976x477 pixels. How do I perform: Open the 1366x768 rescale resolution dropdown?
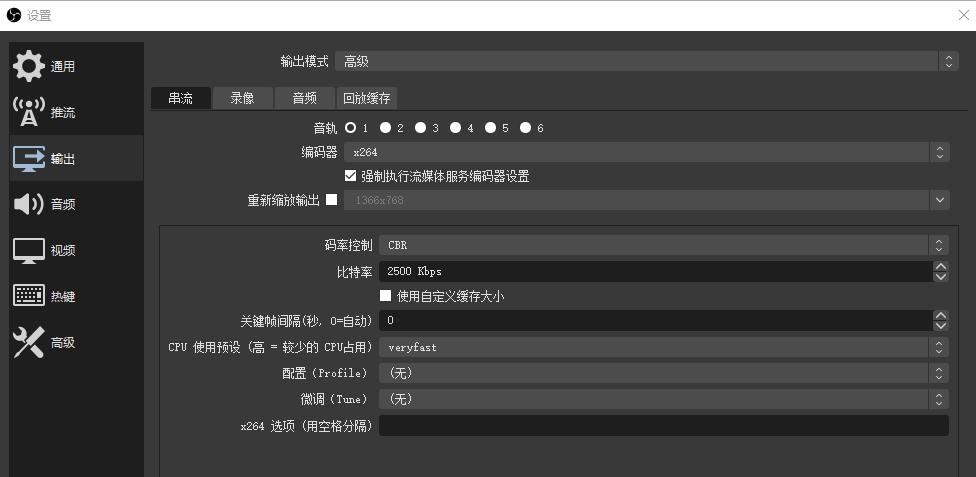(647, 200)
